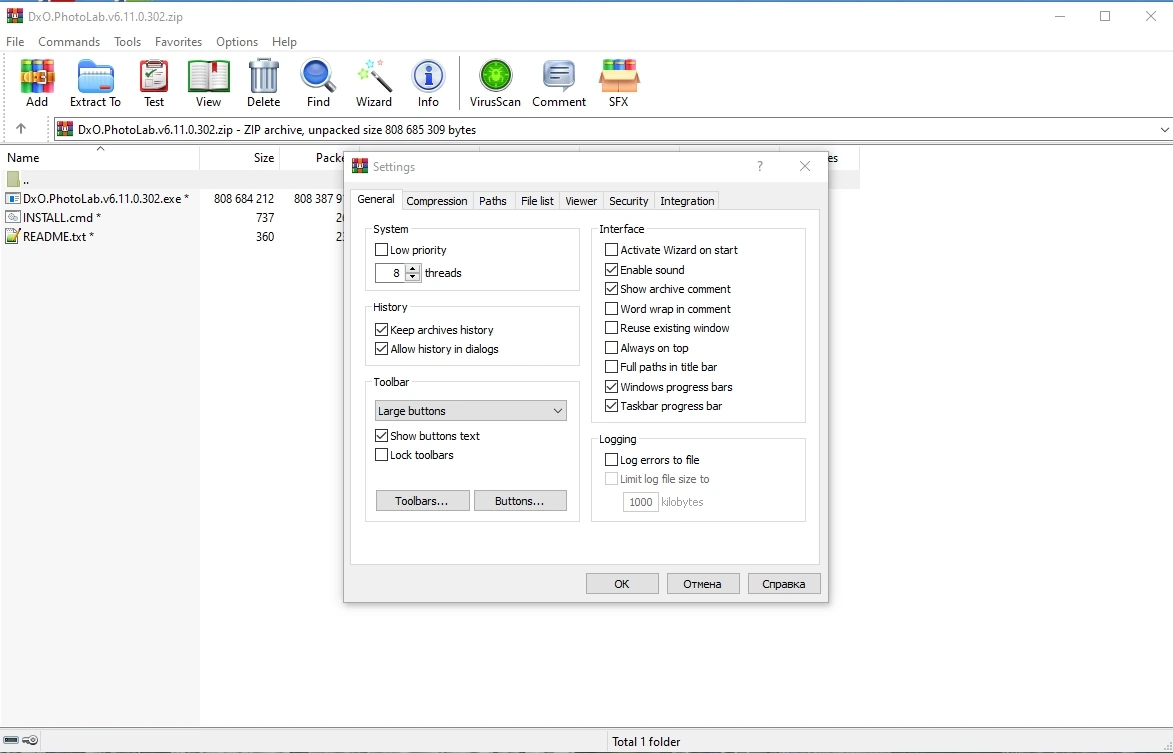
Task: Click the Buttons... button
Action: tap(520, 500)
